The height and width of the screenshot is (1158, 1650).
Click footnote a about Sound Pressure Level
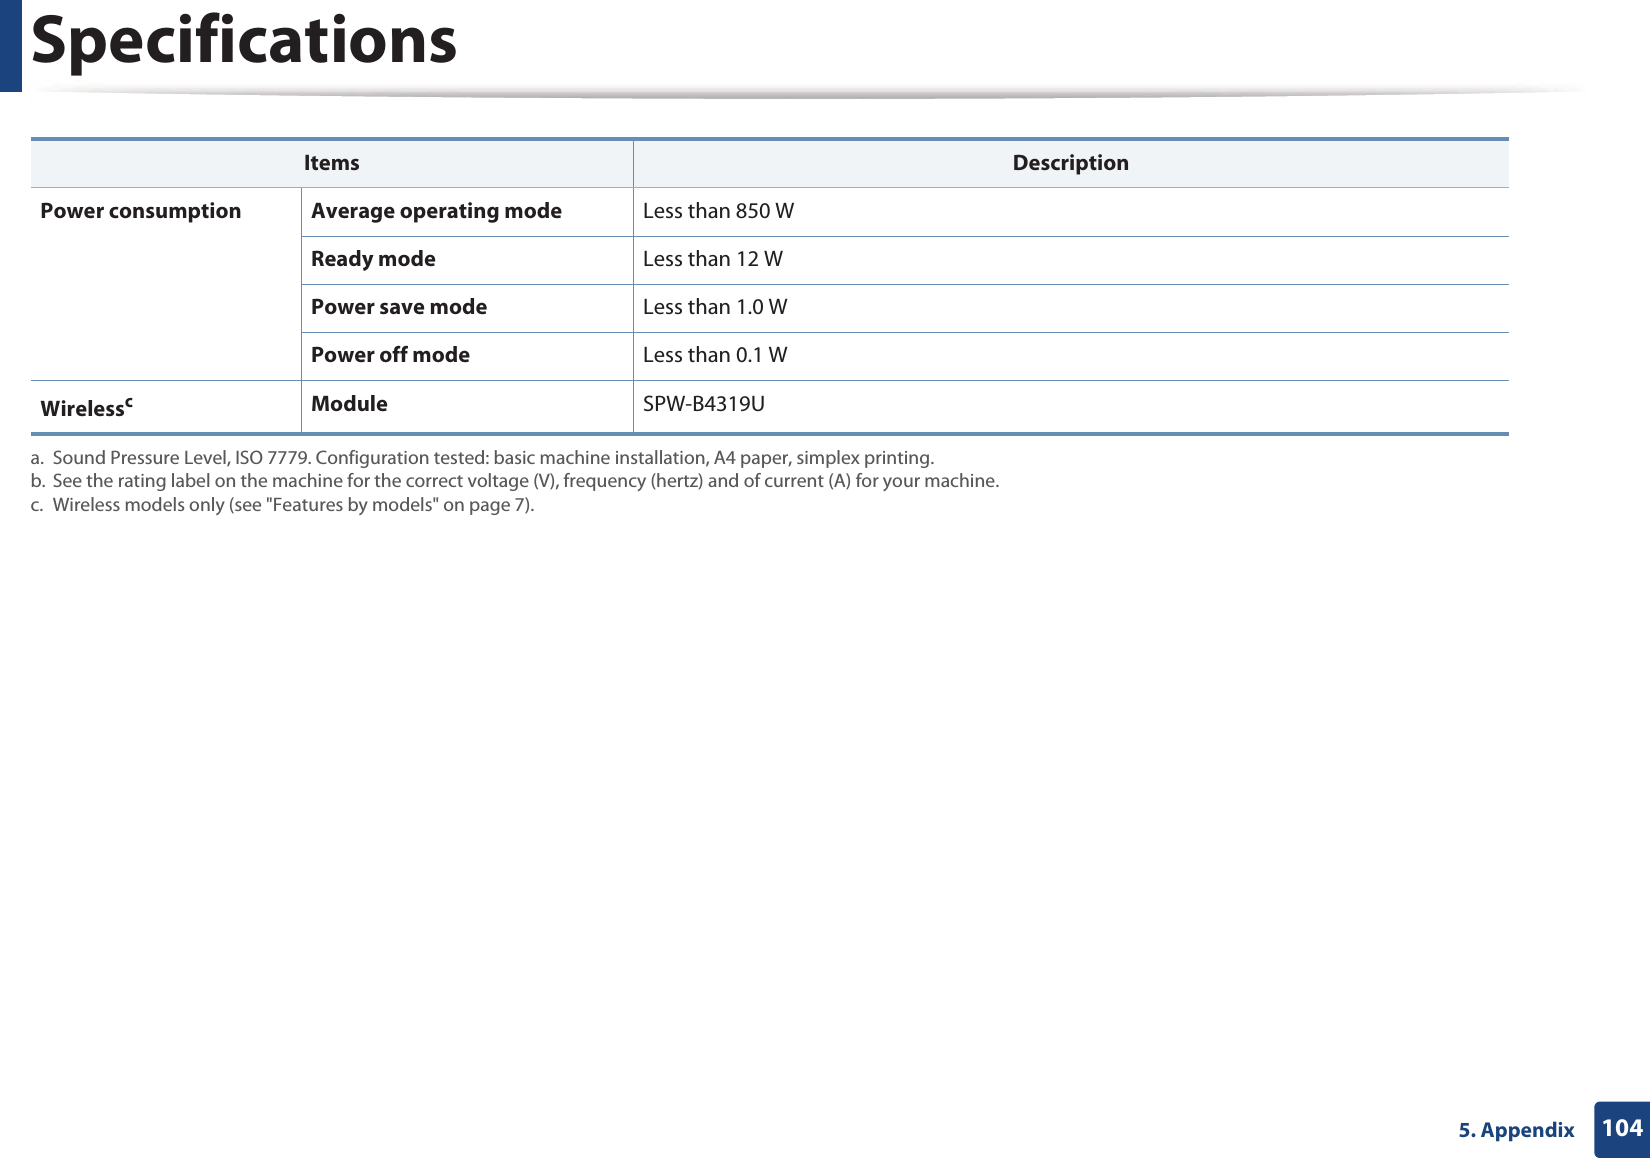coord(482,458)
